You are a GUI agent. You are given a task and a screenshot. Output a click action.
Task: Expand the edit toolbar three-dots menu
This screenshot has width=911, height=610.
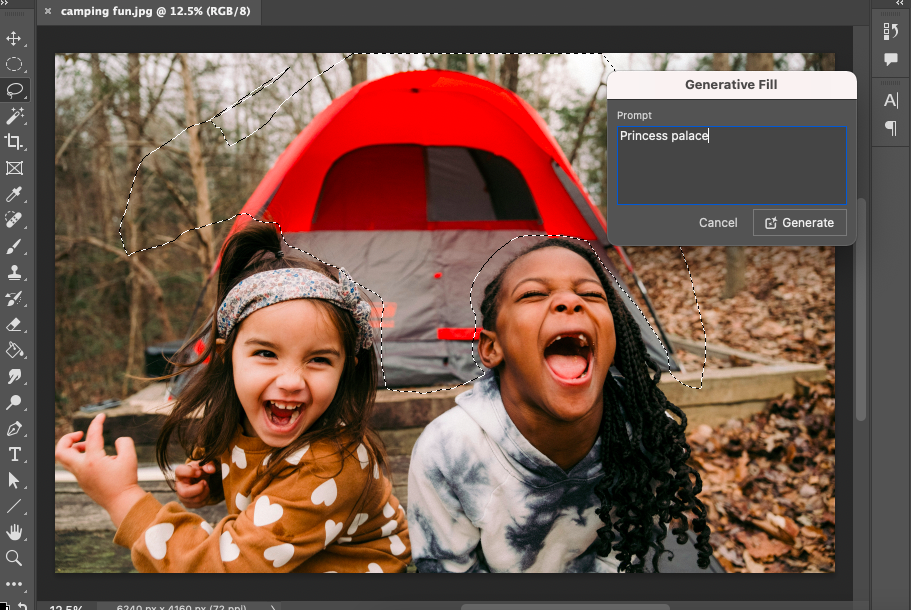pyautogui.click(x=15, y=583)
